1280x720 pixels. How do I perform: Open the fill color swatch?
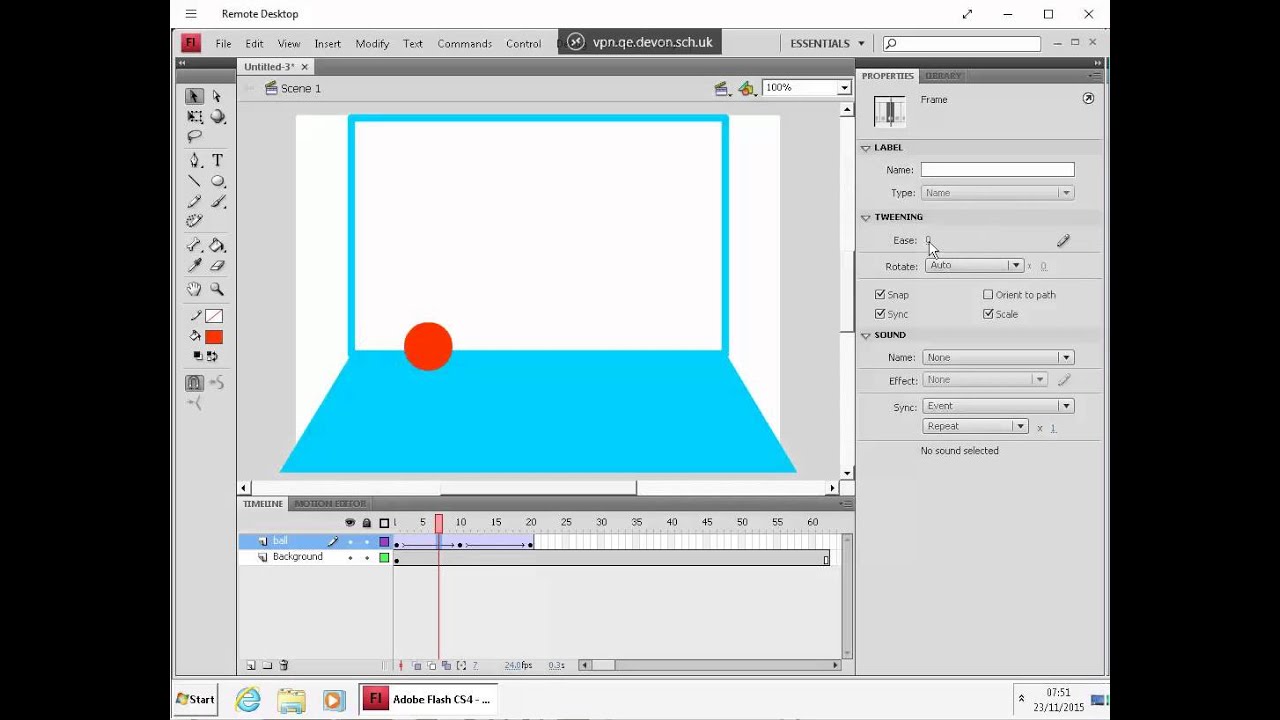214,337
